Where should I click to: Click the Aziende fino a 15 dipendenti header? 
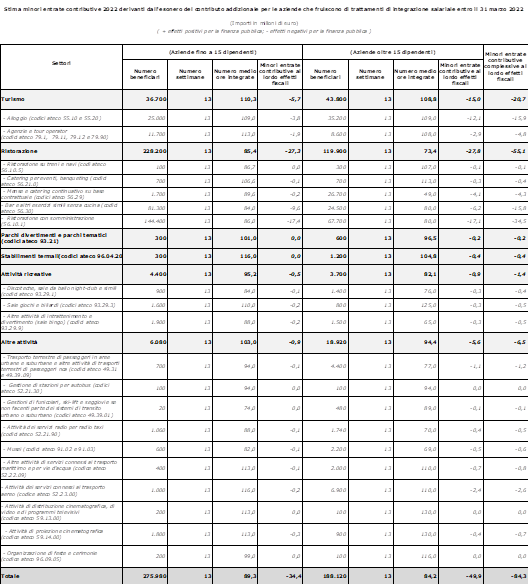(x=213, y=52)
